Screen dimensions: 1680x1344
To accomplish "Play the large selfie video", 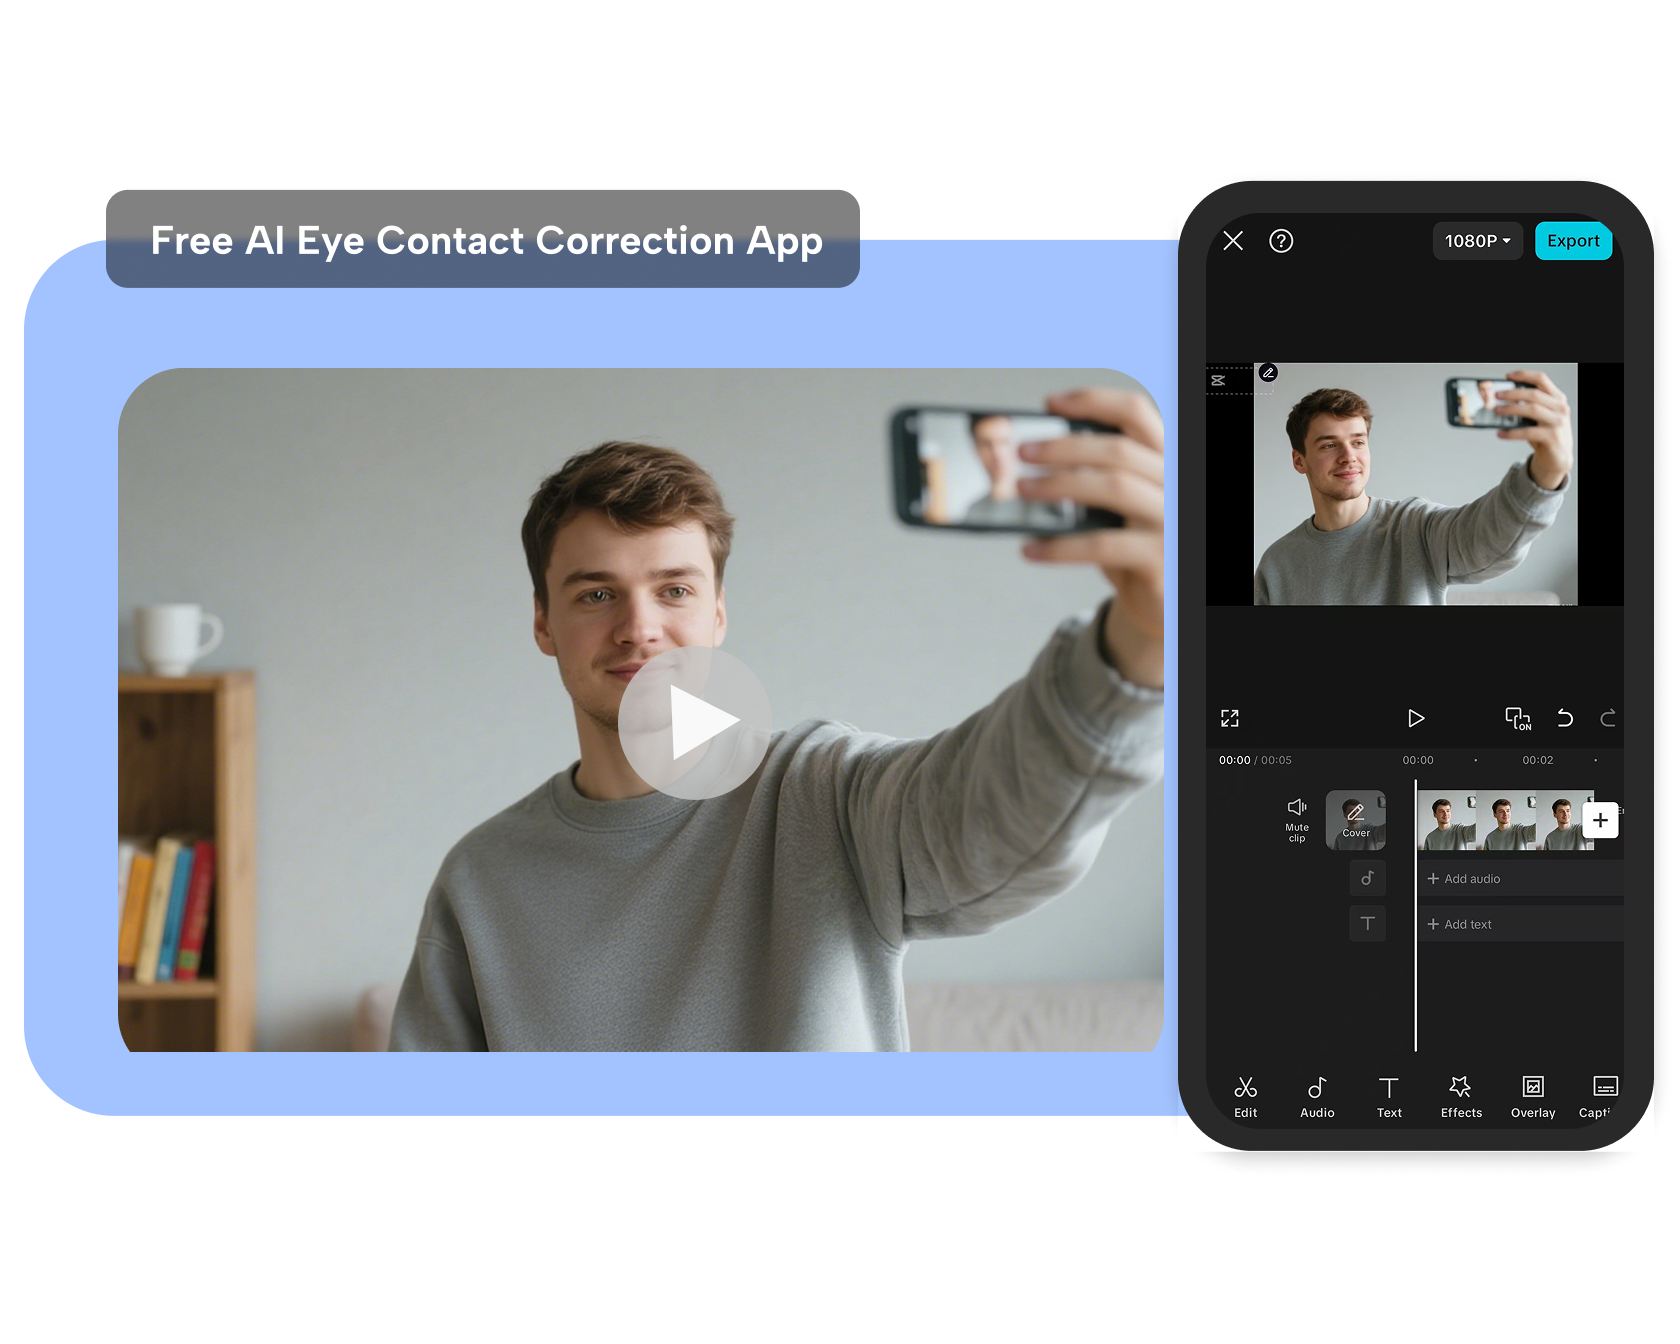I will click(x=695, y=723).
